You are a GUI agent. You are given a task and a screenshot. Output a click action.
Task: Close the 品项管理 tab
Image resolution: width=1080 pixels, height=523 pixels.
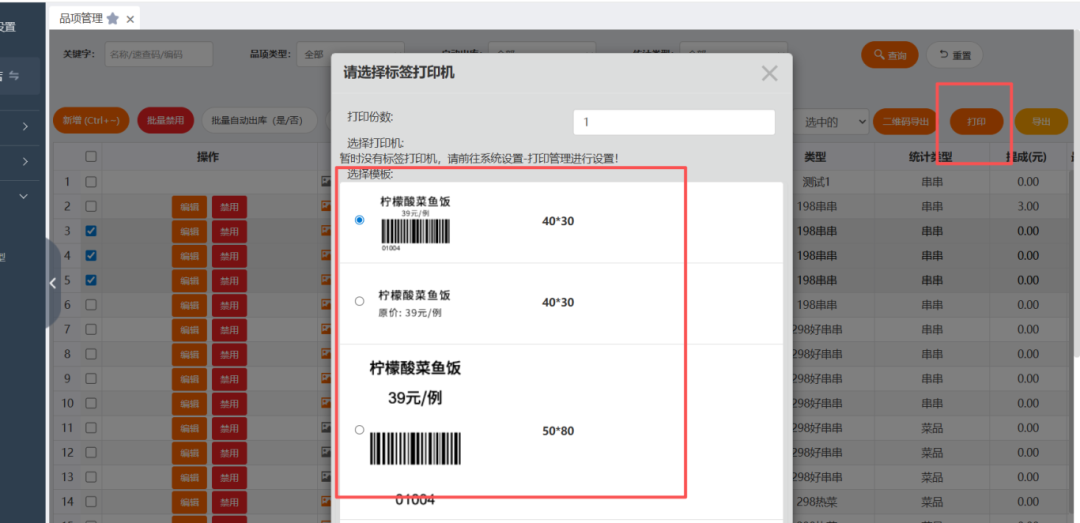pyautogui.click(x=130, y=19)
